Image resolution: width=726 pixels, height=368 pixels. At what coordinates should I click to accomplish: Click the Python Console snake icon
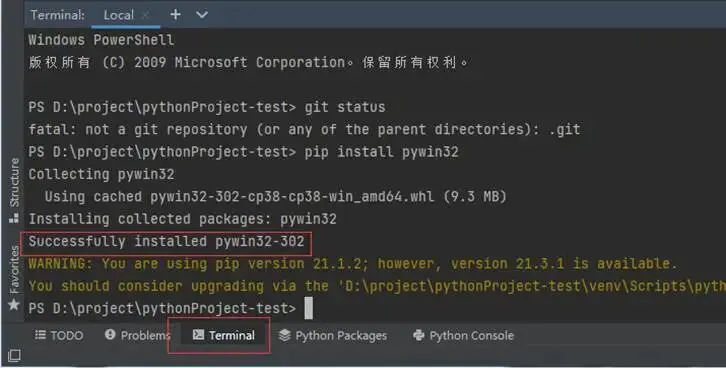tap(419, 335)
